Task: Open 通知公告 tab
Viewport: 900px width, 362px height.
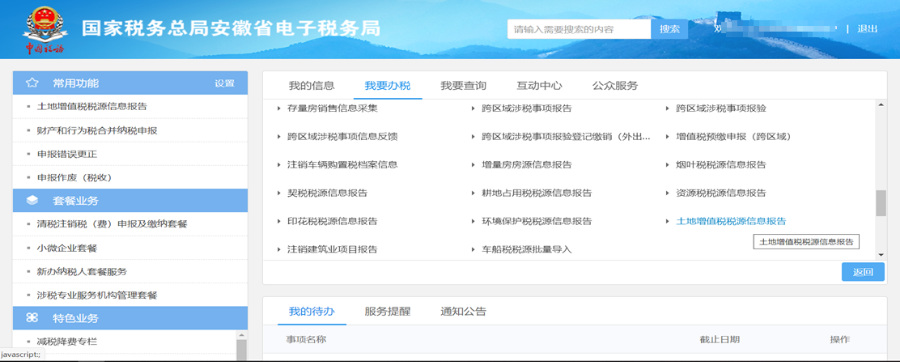Action: pos(463,312)
